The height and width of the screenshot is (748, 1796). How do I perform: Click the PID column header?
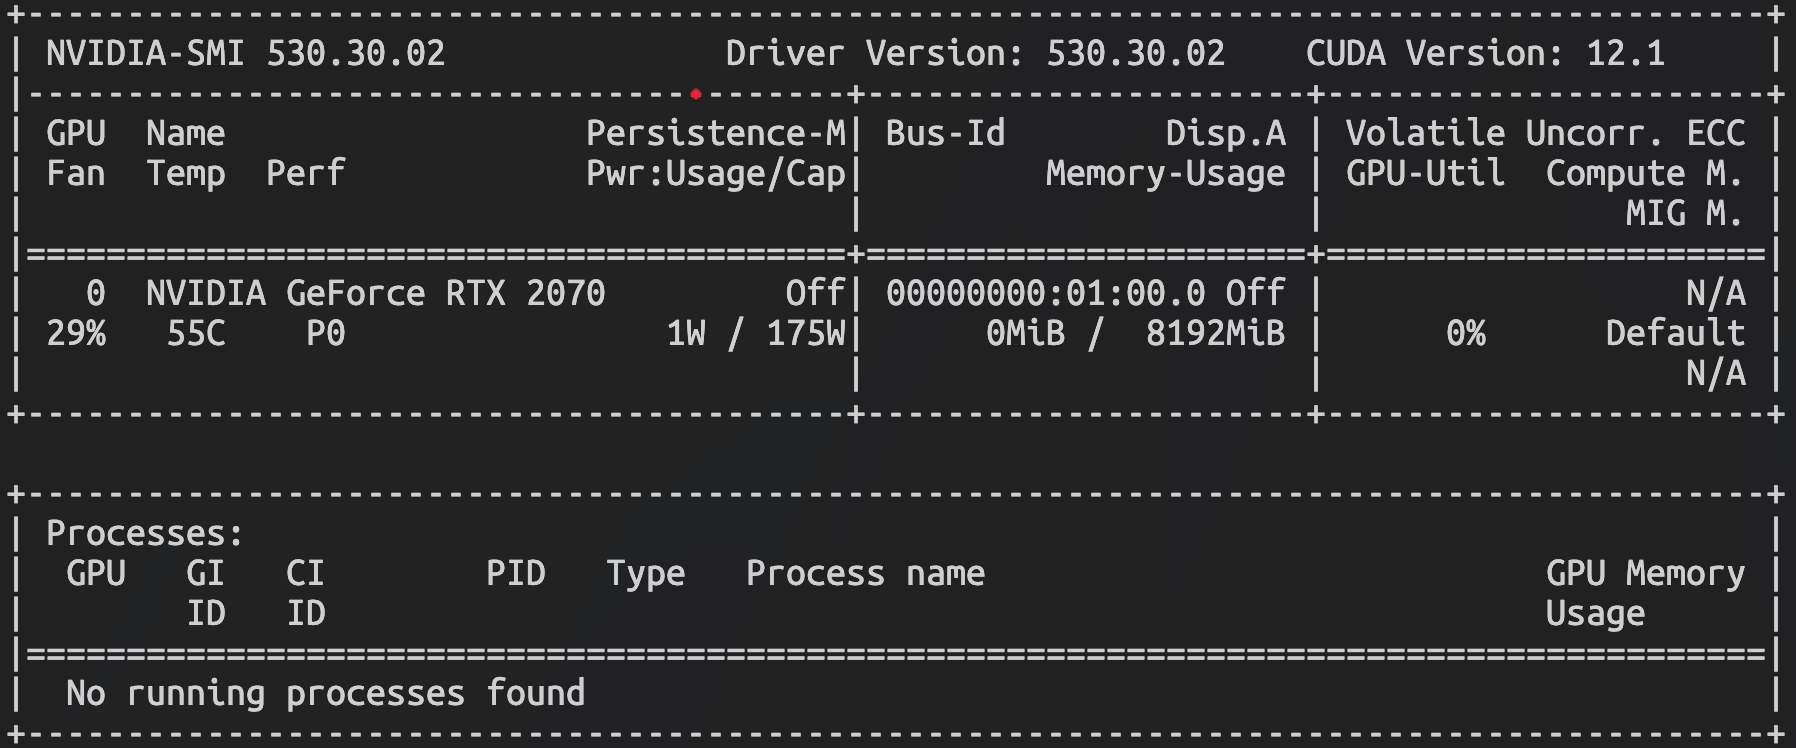(516, 573)
